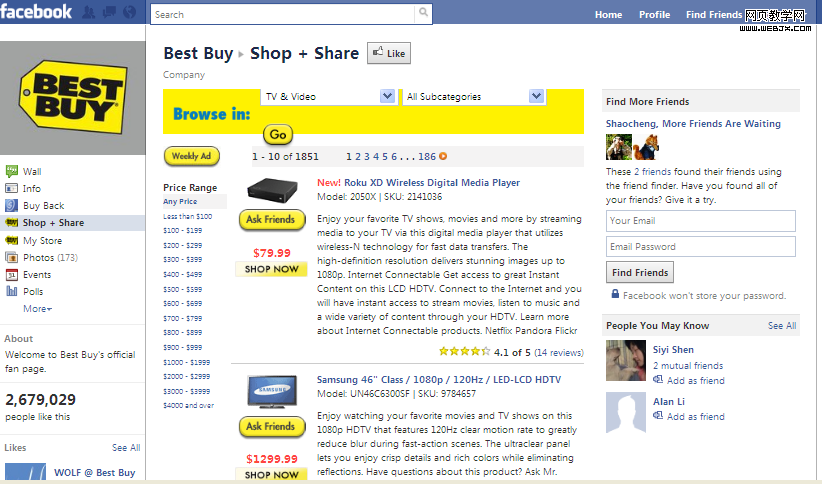
Task: Click the search magnifier icon
Action: point(424,14)
